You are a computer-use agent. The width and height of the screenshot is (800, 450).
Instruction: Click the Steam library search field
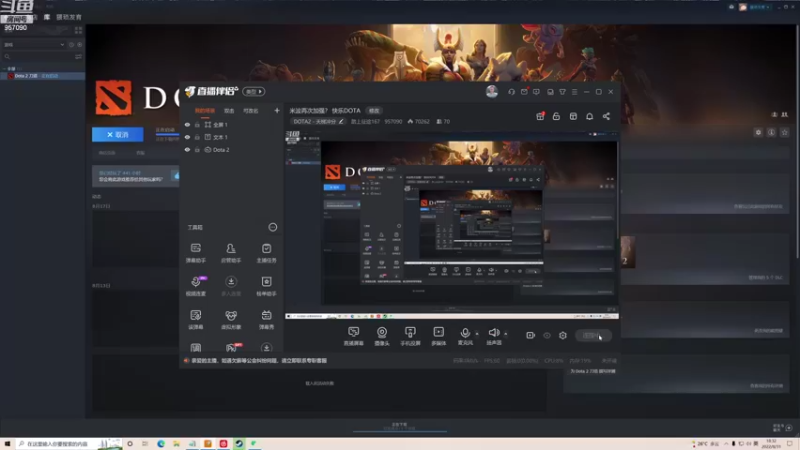click(38, 57)
